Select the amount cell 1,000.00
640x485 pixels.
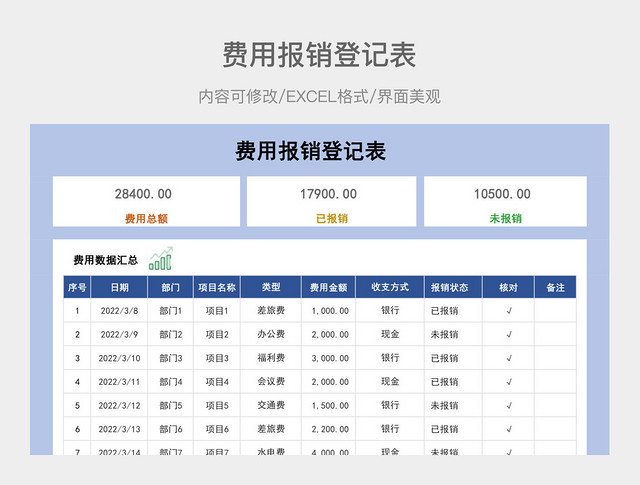pyautogui.click(x=330, y=311)
